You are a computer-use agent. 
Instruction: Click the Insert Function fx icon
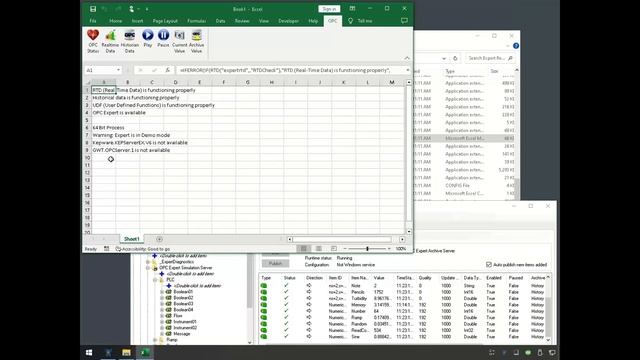click(167, 70)
